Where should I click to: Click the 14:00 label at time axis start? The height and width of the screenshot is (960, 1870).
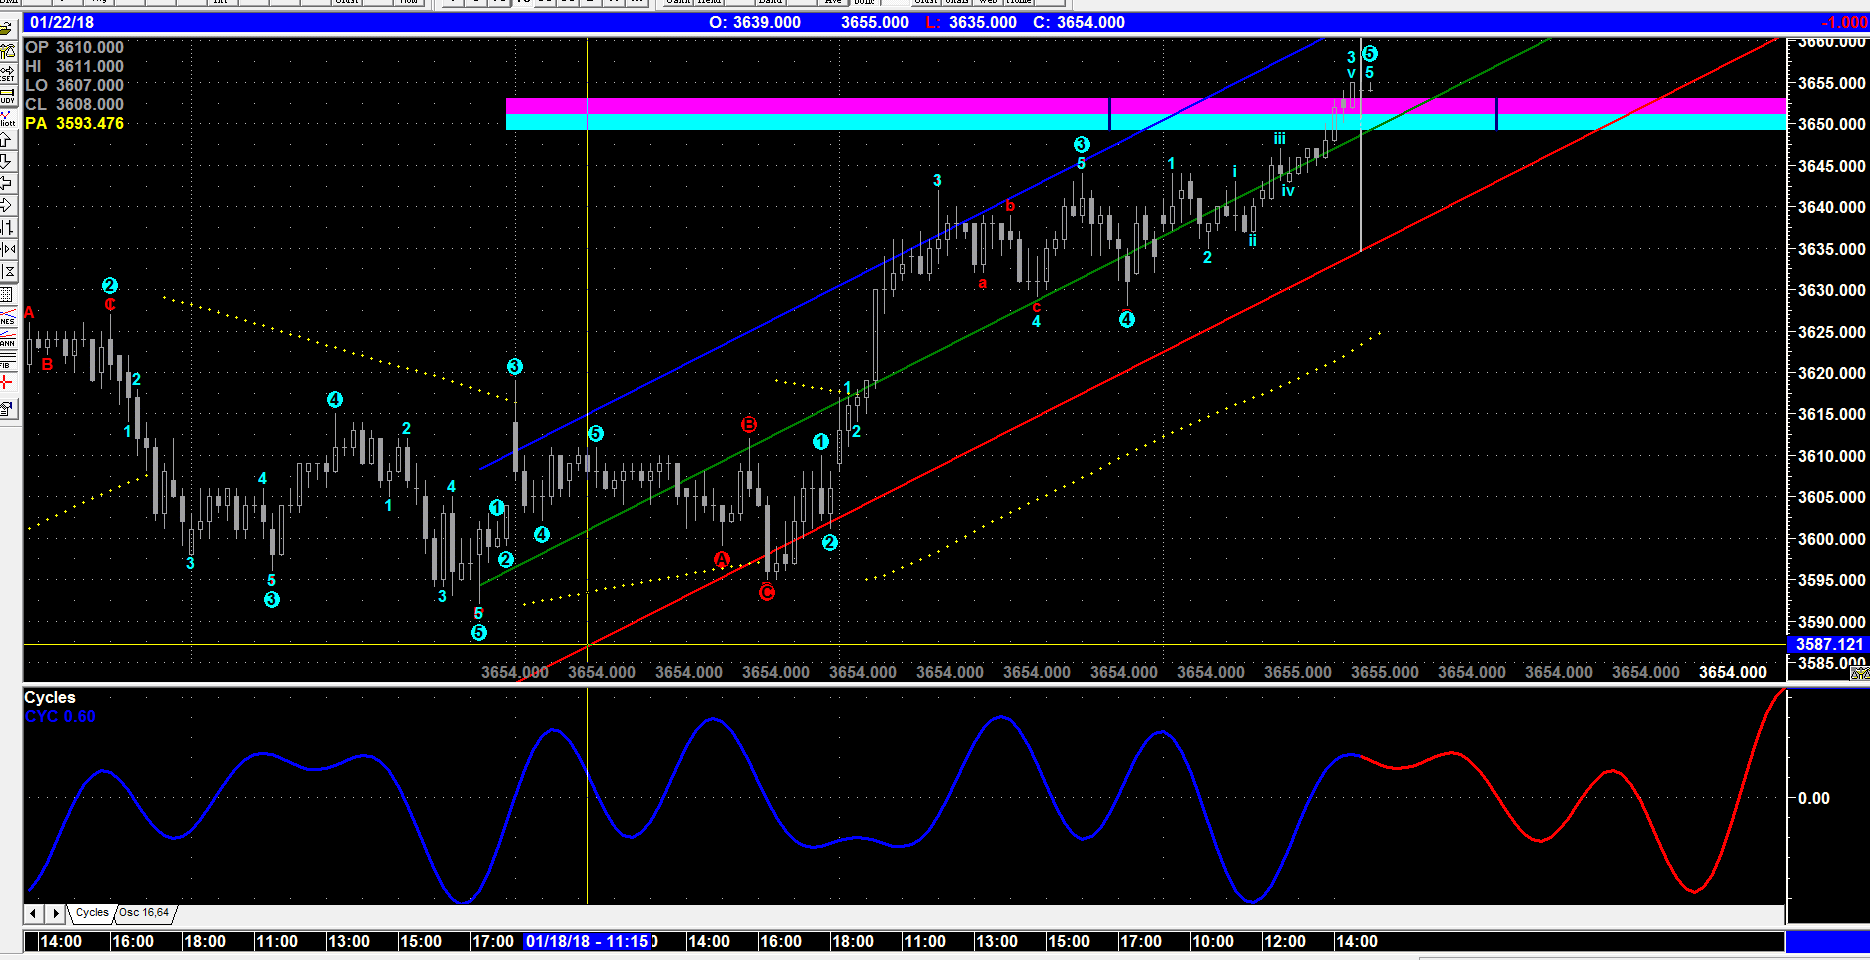click(x=61, y=941)
